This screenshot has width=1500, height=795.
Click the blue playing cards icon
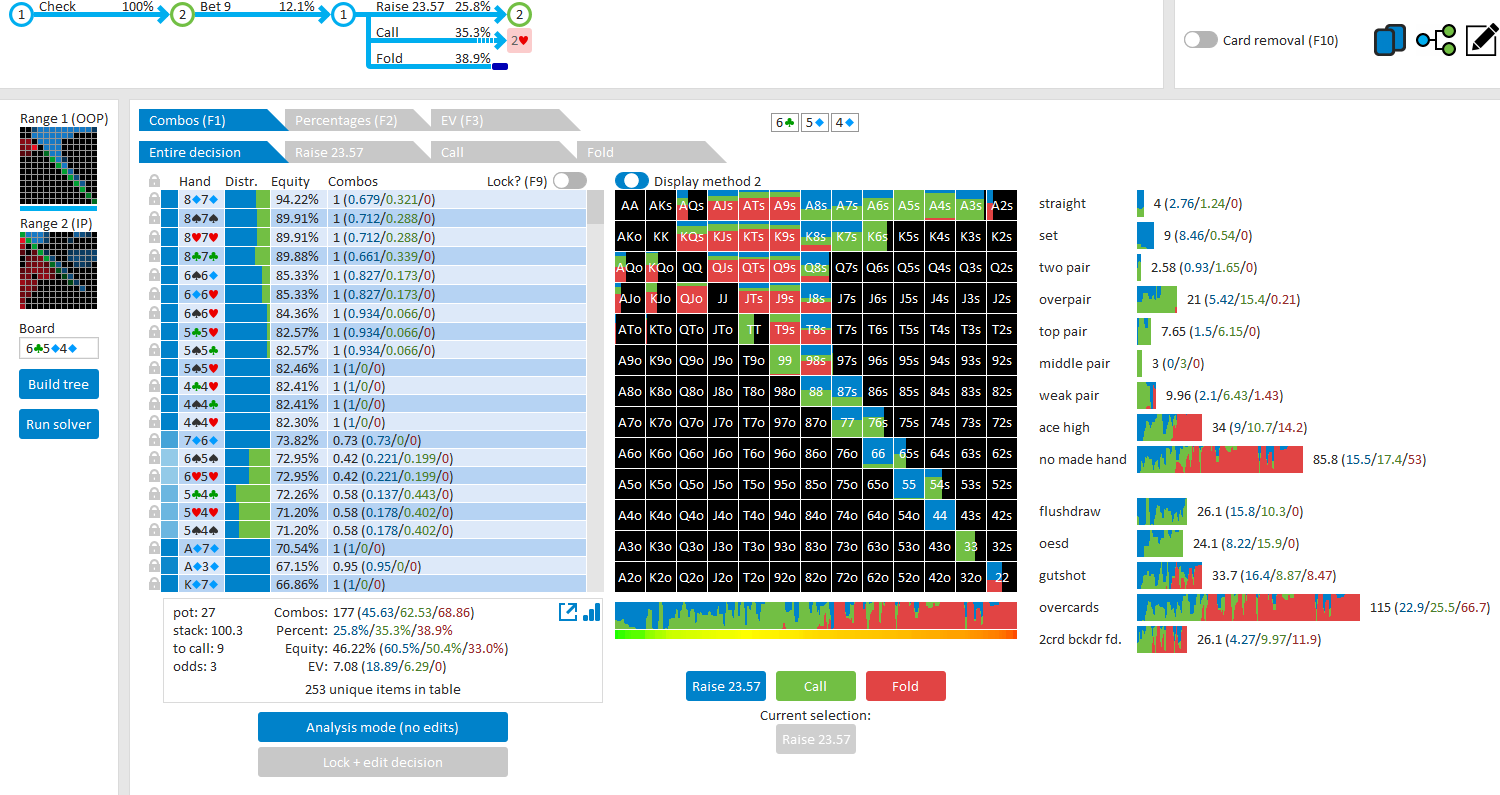tap(1390, 40)
